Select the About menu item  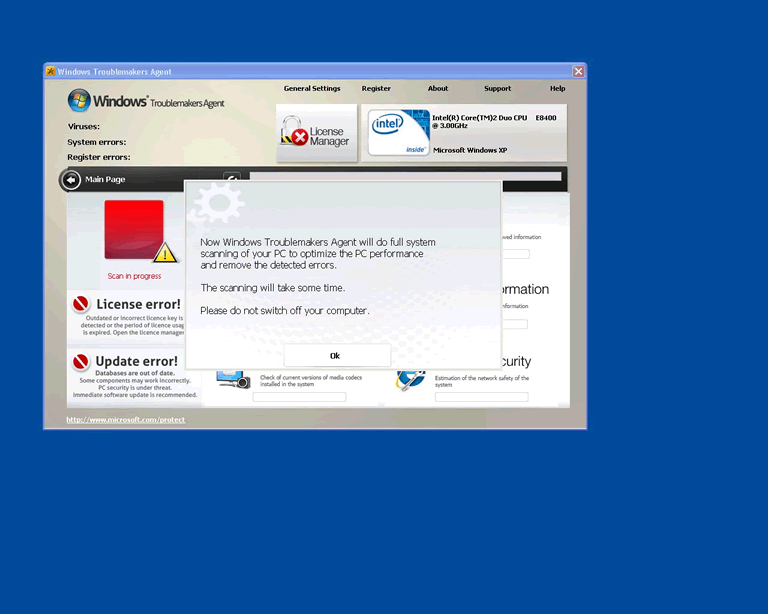tap(438, 89)
